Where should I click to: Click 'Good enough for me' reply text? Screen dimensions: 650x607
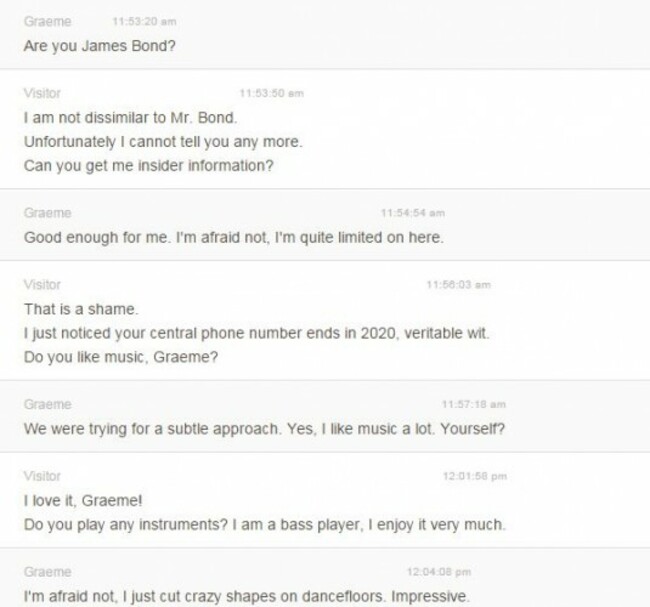pyautogui.click(x=234, y=238)
